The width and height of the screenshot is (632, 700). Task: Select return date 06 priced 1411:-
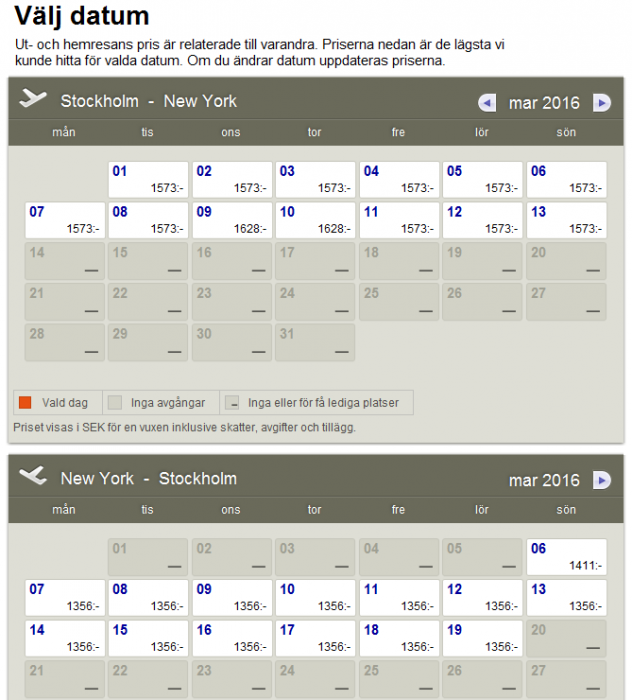(x=566, y=556)
